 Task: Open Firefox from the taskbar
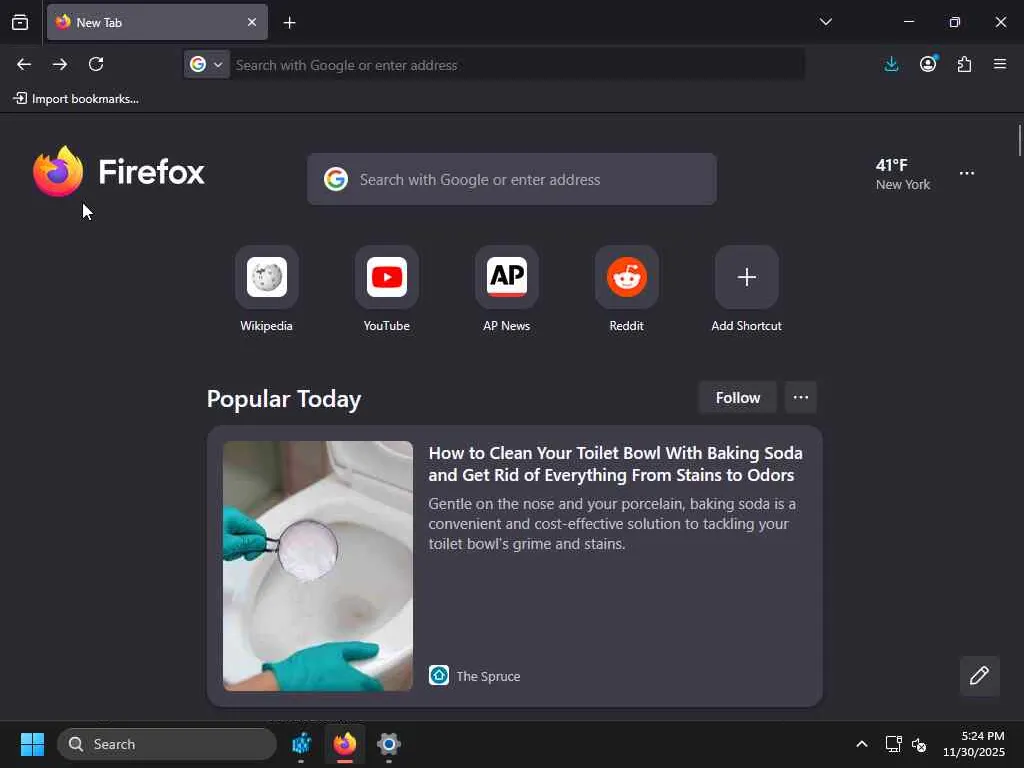(x=345, y=744)
